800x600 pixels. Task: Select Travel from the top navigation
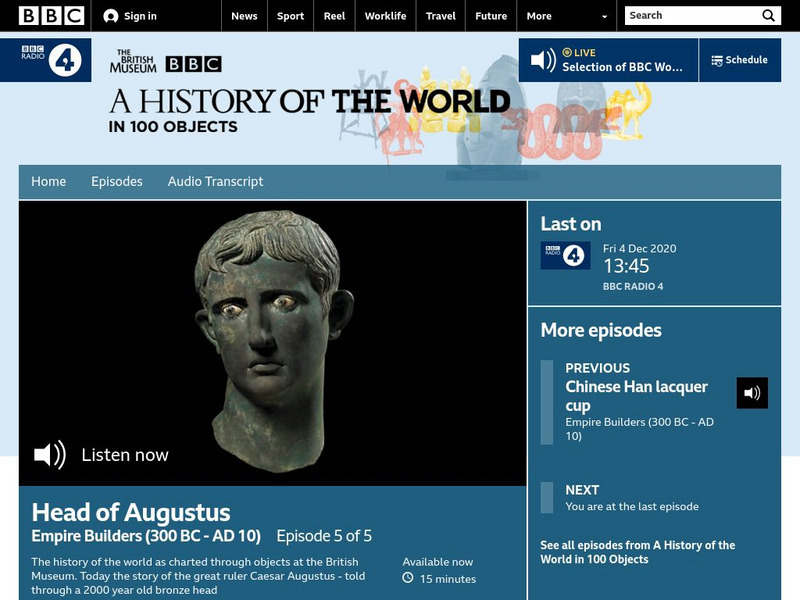[442, 16]
